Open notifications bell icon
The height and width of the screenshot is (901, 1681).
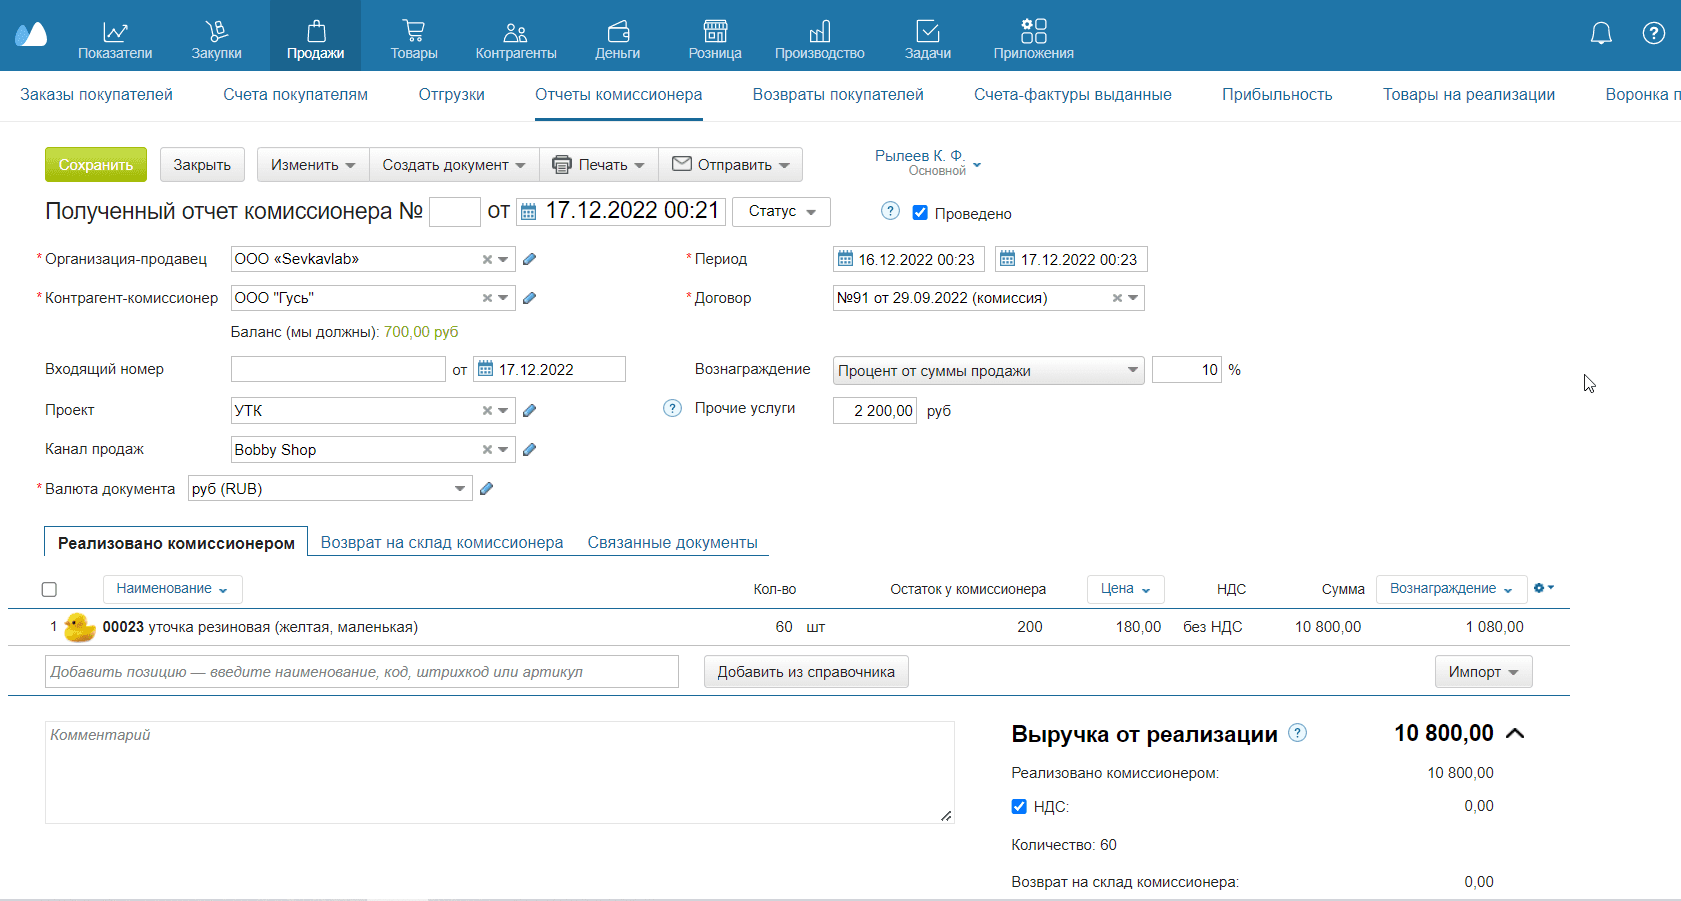pyautogui.click(x=1601, y=34)
